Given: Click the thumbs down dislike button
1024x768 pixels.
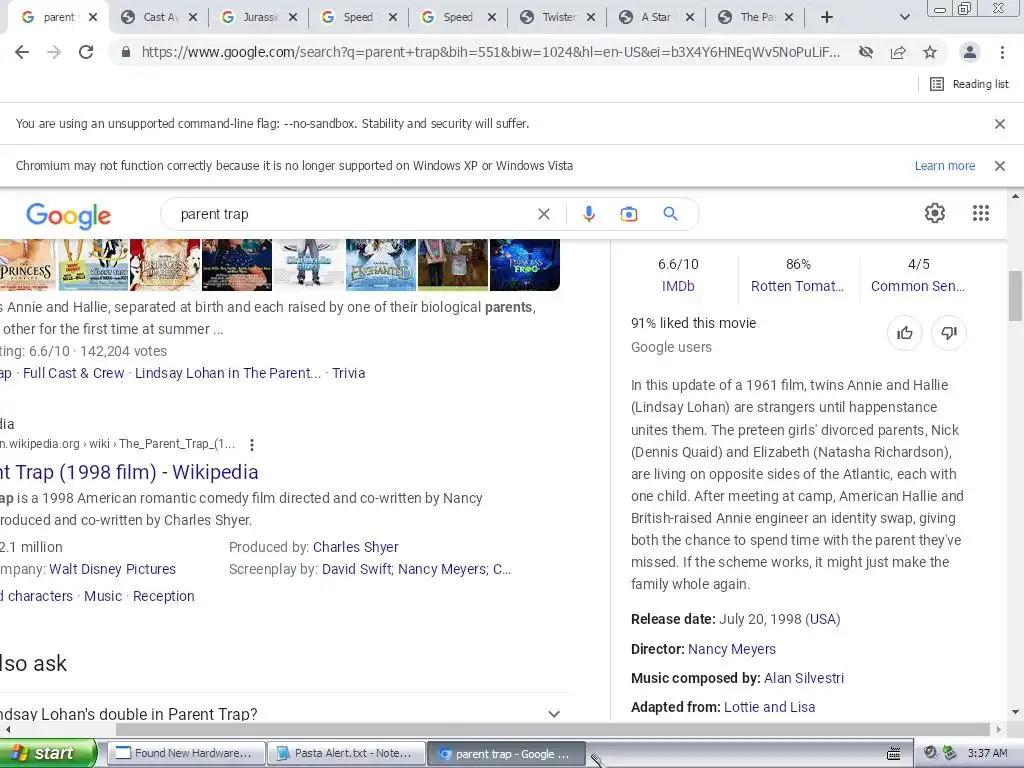Looking at the screenshot, I should 948,333.
